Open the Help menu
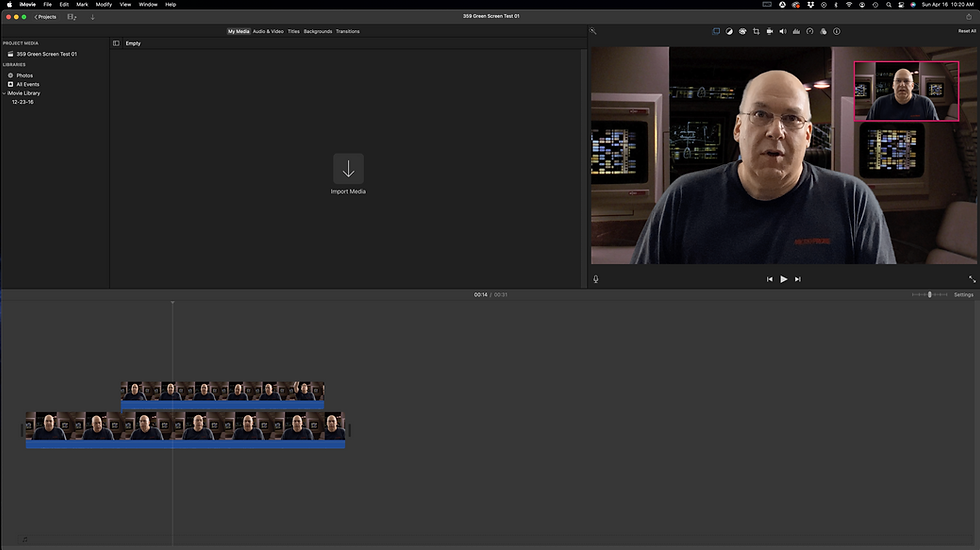The width and height of the screenshot is (980, 550). tap(171, 4)
